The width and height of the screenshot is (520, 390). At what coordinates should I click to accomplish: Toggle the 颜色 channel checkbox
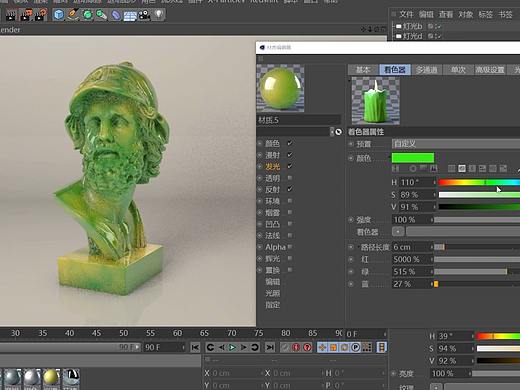pyautogui.click(x=290, y=143)
